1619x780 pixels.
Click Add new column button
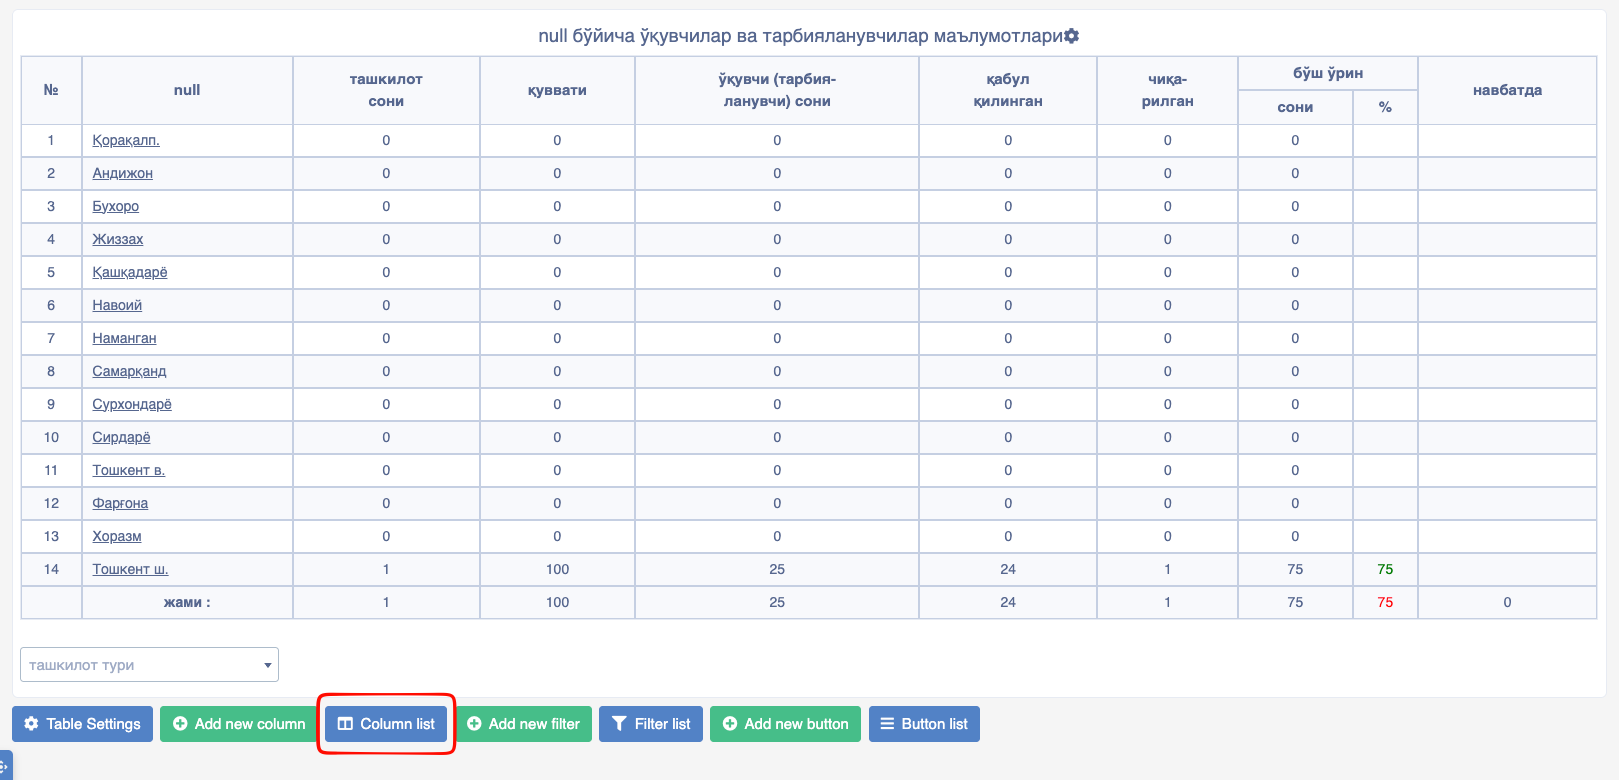click(x=239, y=724)
